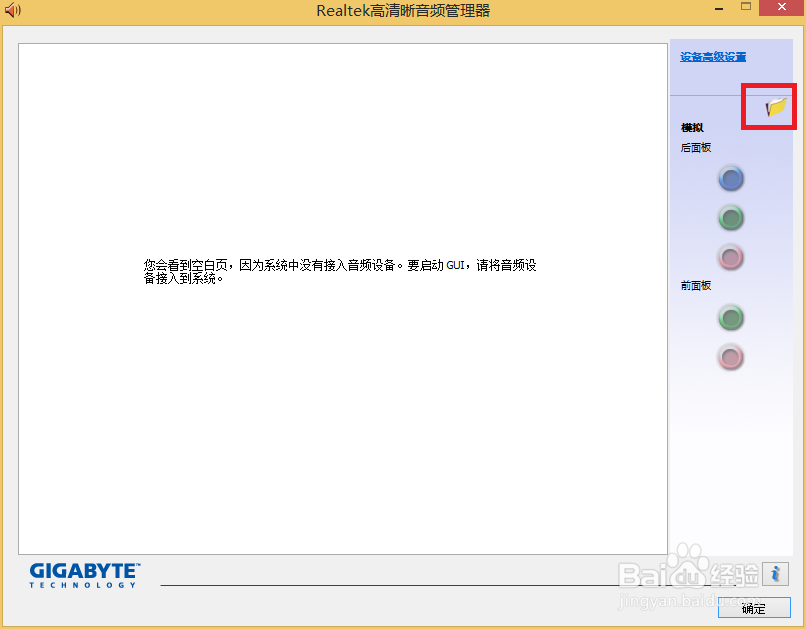Click the pink rear panel audio jack
The image size is (806, 629).
[730, 257]
